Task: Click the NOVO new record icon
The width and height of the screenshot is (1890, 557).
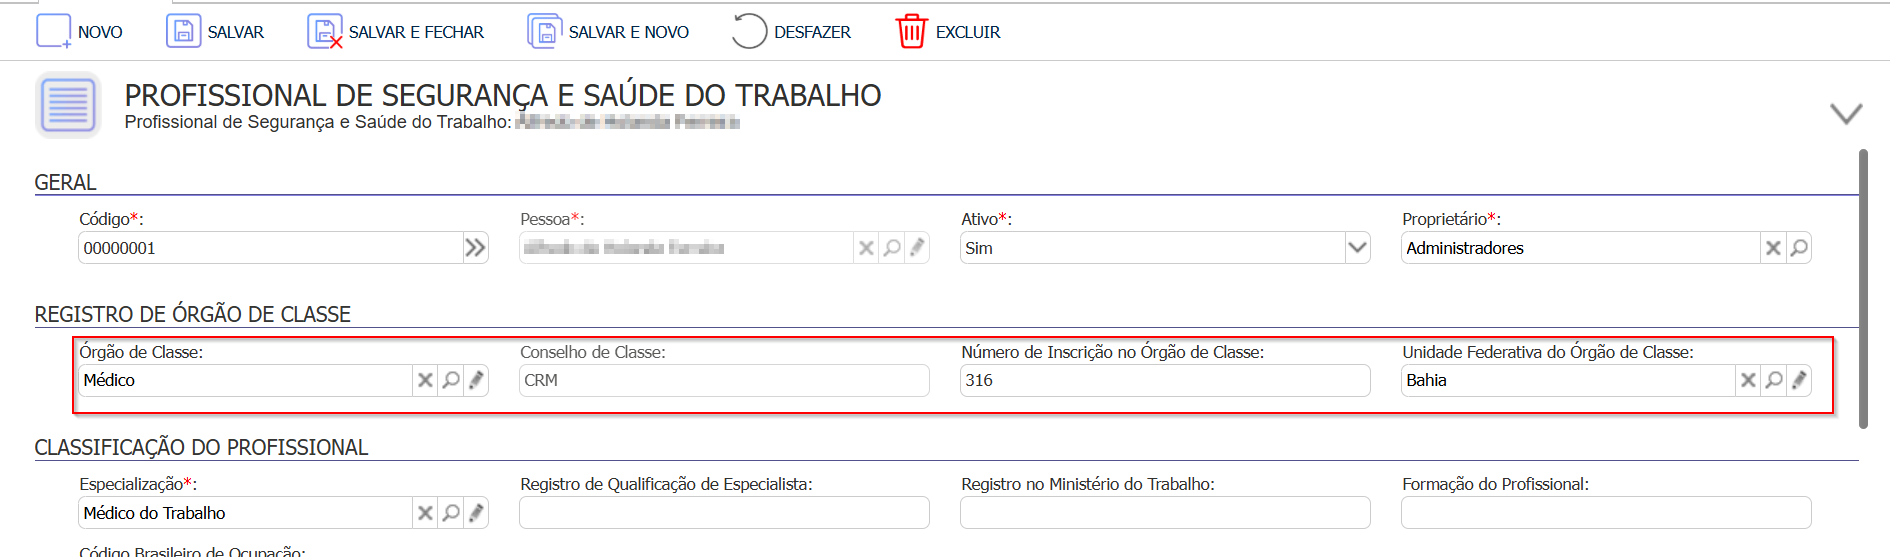Action: click(x=54, y=32)
